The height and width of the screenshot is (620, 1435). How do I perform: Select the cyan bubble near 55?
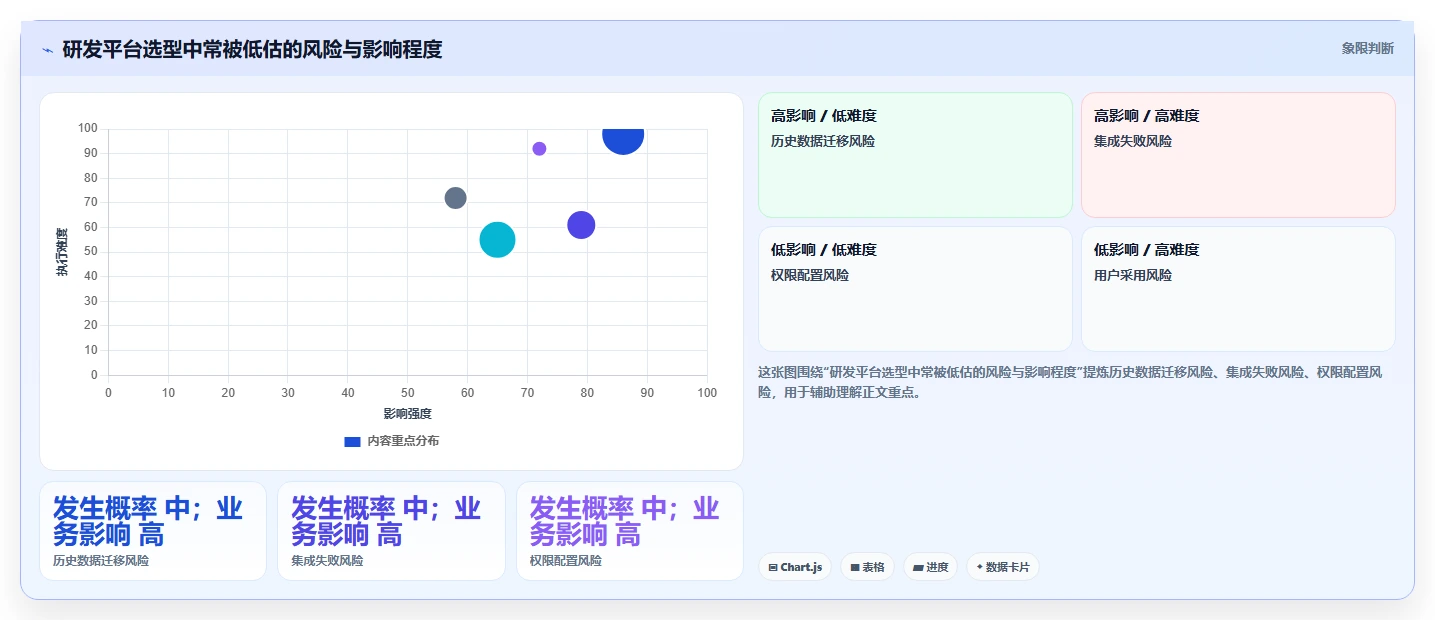[x=497, y=240]
